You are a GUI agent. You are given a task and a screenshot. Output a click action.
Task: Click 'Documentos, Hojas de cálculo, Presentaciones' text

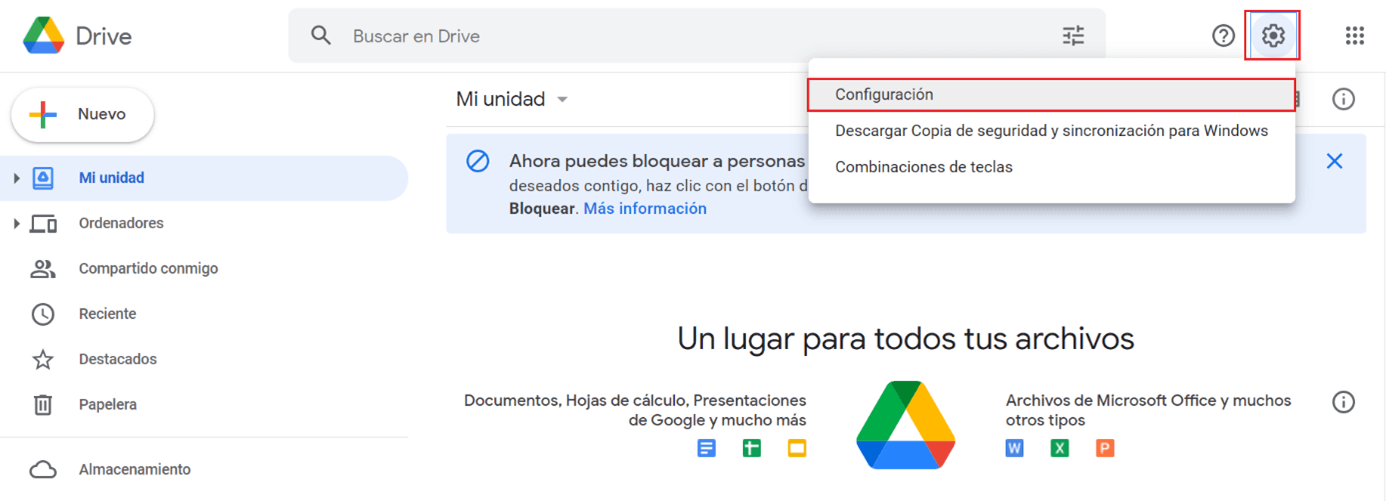coord(635,400)
